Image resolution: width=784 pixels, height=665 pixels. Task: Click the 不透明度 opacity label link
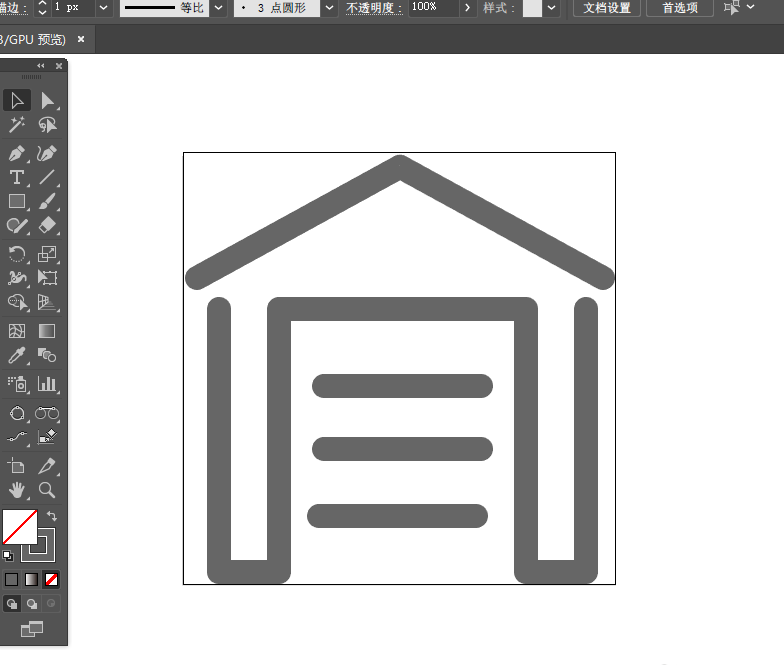pos(374,8)
